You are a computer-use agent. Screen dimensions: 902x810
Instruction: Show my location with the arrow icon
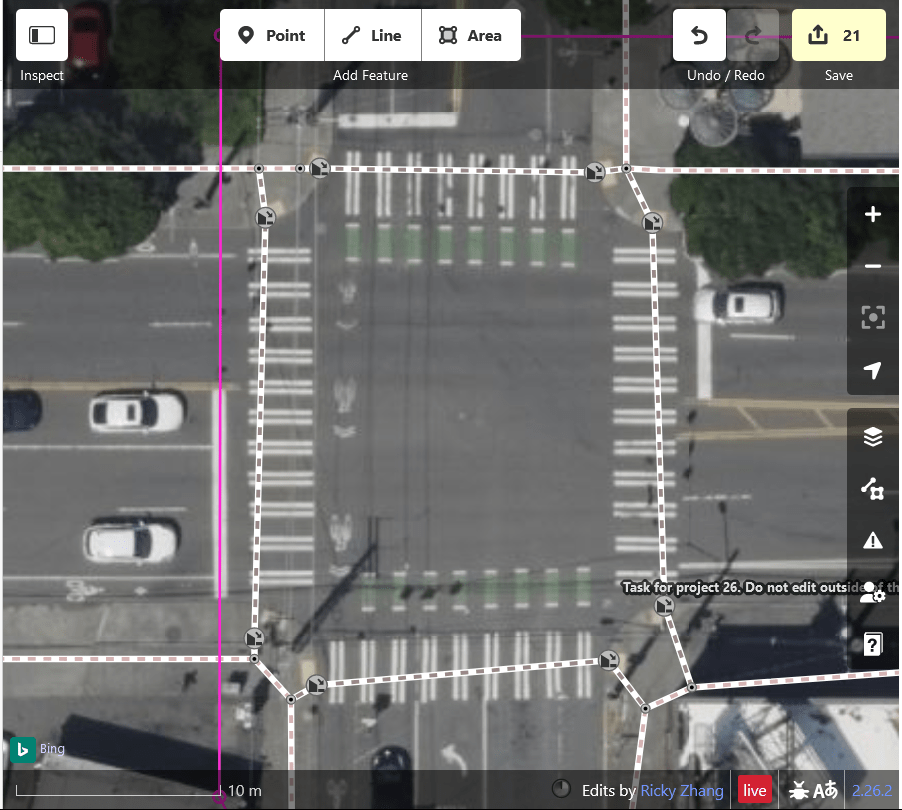click(x=873, y=369)
